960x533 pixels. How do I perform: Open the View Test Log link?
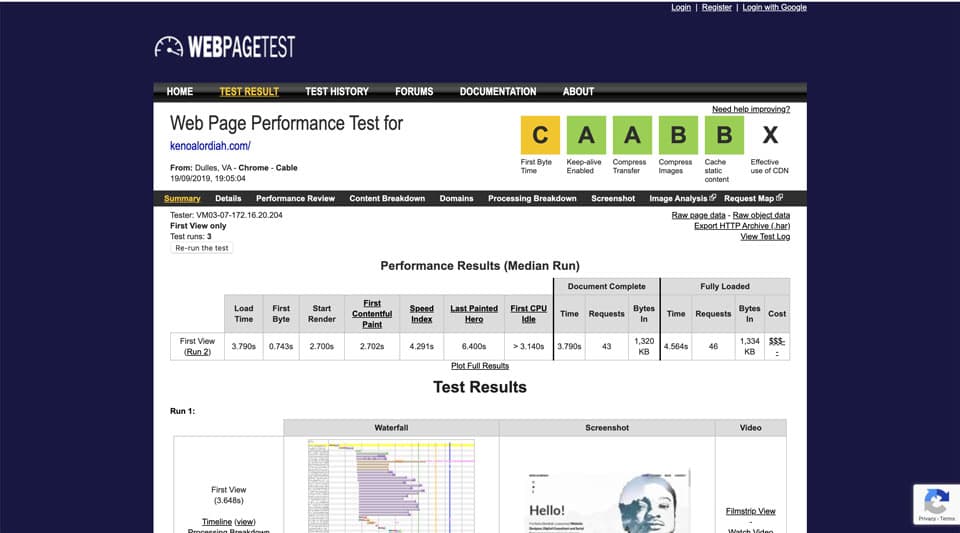[765, 237]
